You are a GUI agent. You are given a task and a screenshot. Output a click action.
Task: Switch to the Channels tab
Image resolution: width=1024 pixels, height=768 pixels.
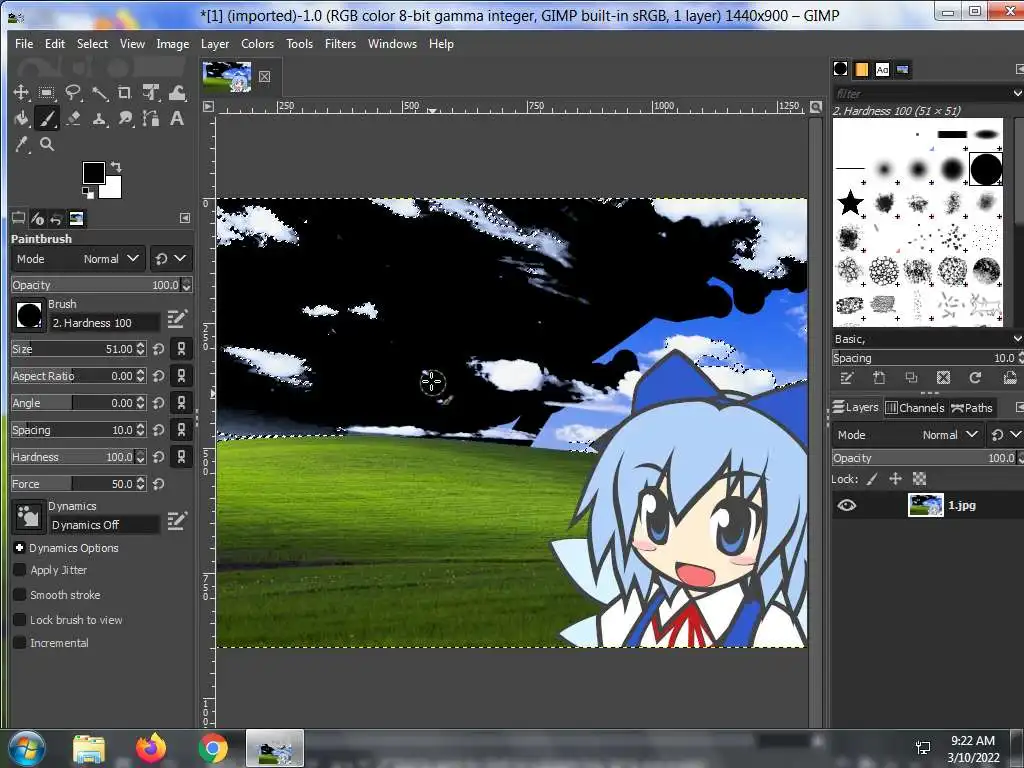click(x=915, y=408)
